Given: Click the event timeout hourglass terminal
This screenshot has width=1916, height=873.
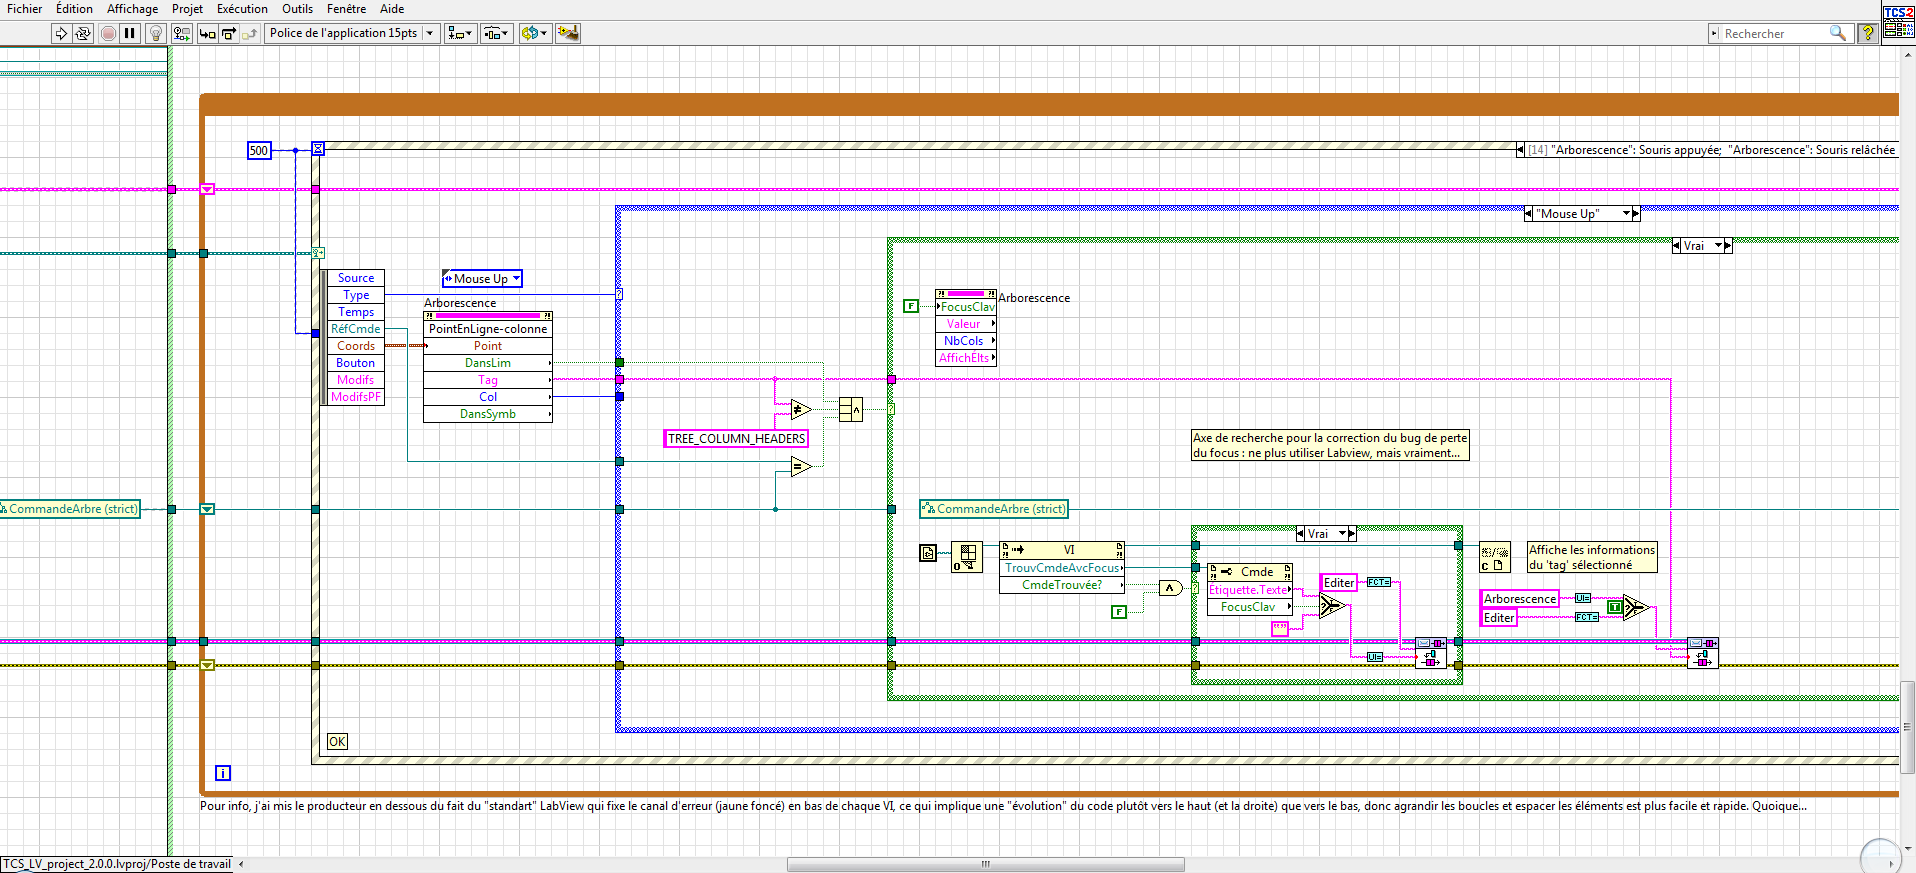Looking at the screenshot, I should pos(318,149).
